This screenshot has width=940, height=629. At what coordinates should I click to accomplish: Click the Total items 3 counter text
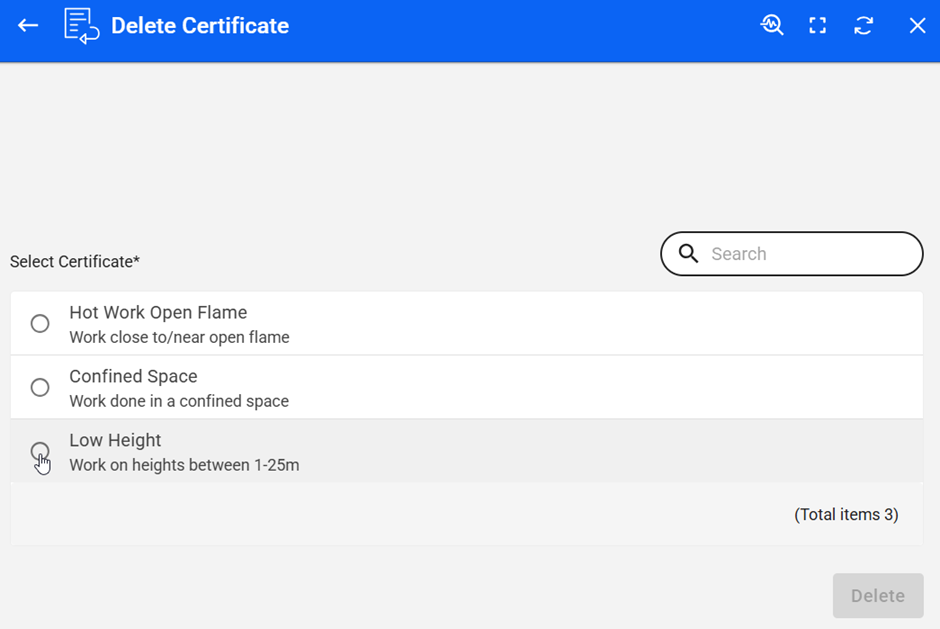point(846,515)
